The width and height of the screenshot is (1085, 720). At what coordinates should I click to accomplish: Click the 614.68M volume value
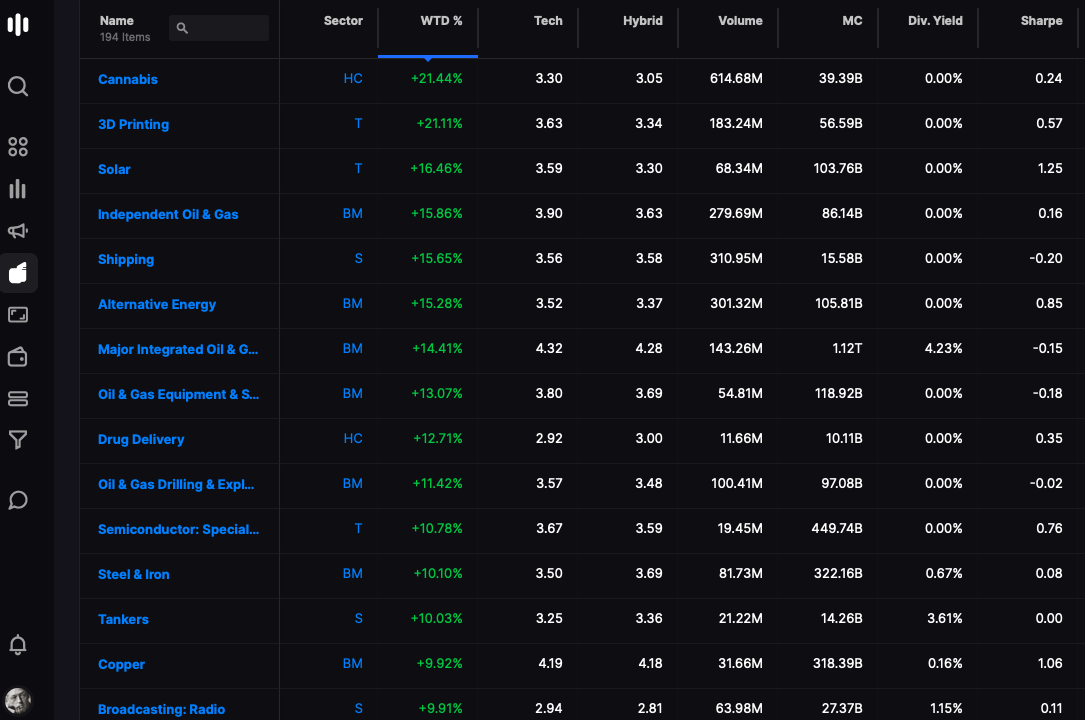point(736,78)
